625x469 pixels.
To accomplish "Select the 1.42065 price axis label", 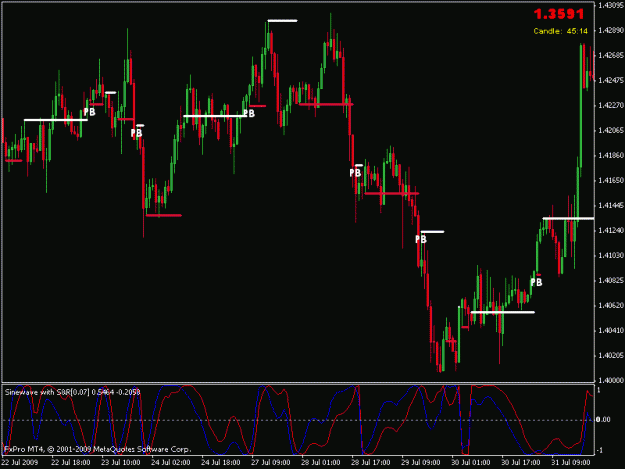I will (x=610, y=131).
